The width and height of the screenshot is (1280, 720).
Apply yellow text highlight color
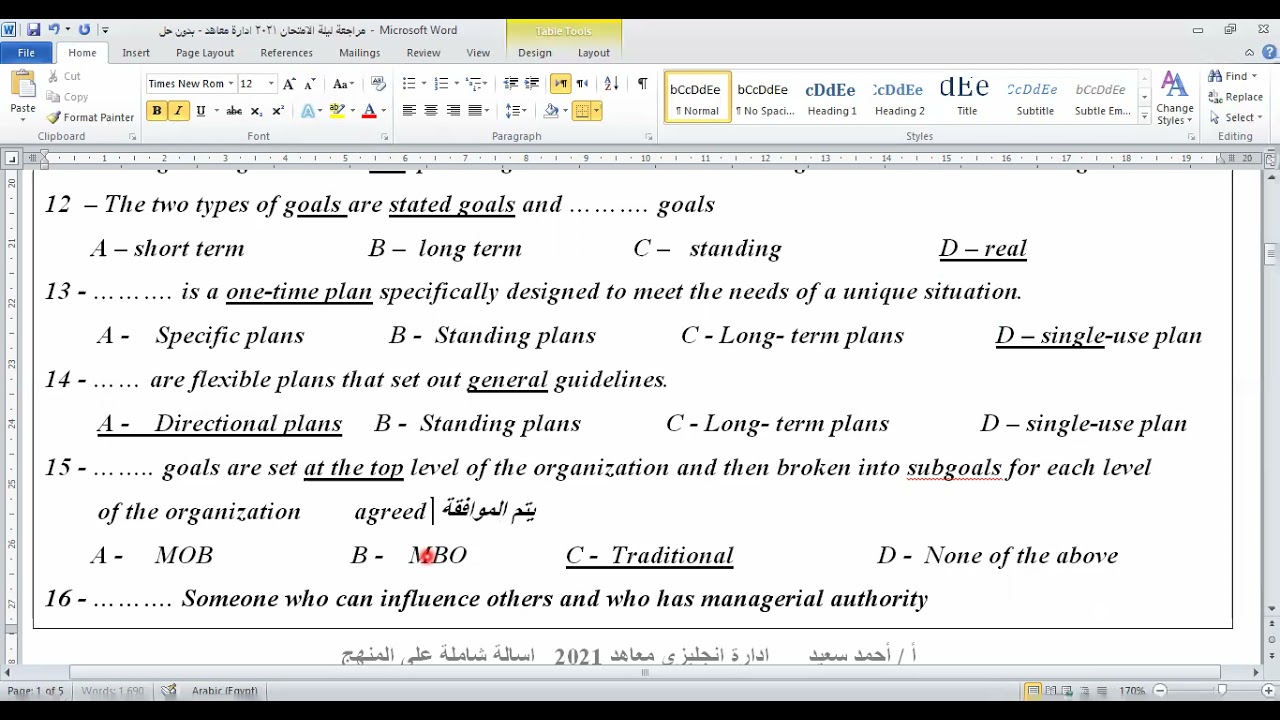tap(338, 111)
